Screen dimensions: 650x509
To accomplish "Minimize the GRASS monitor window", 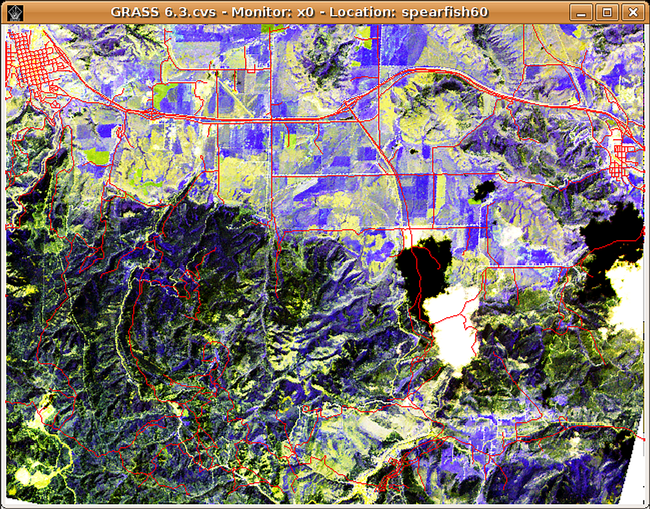I will click(581, 12).
